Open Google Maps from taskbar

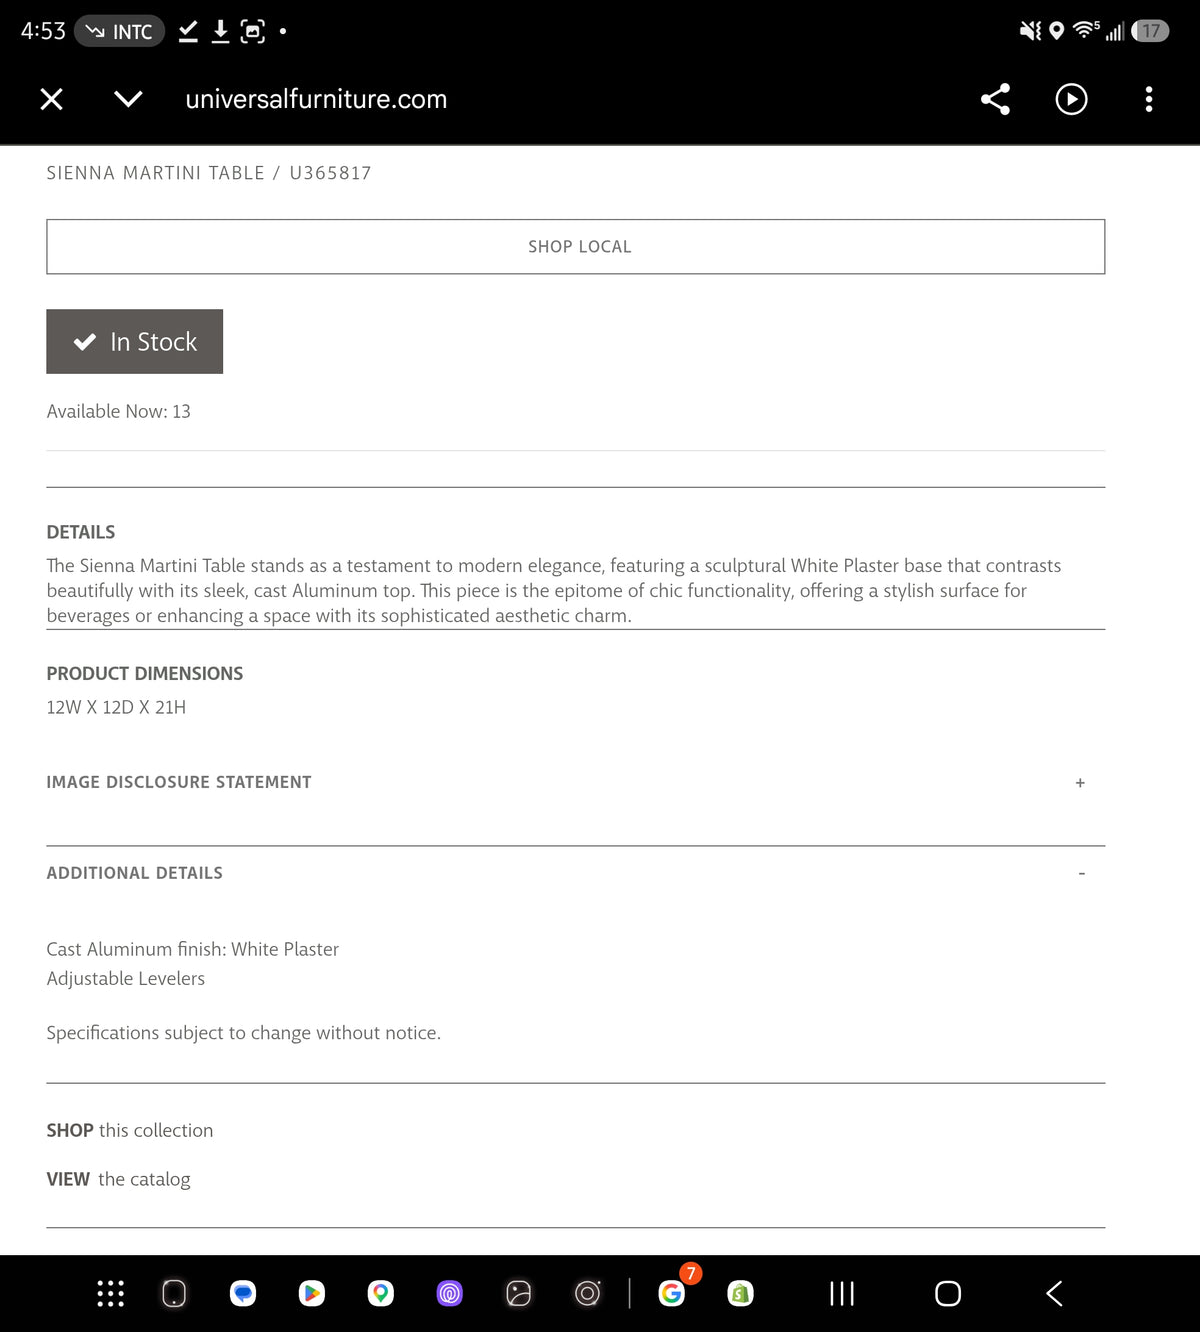tap(381, 1293)
